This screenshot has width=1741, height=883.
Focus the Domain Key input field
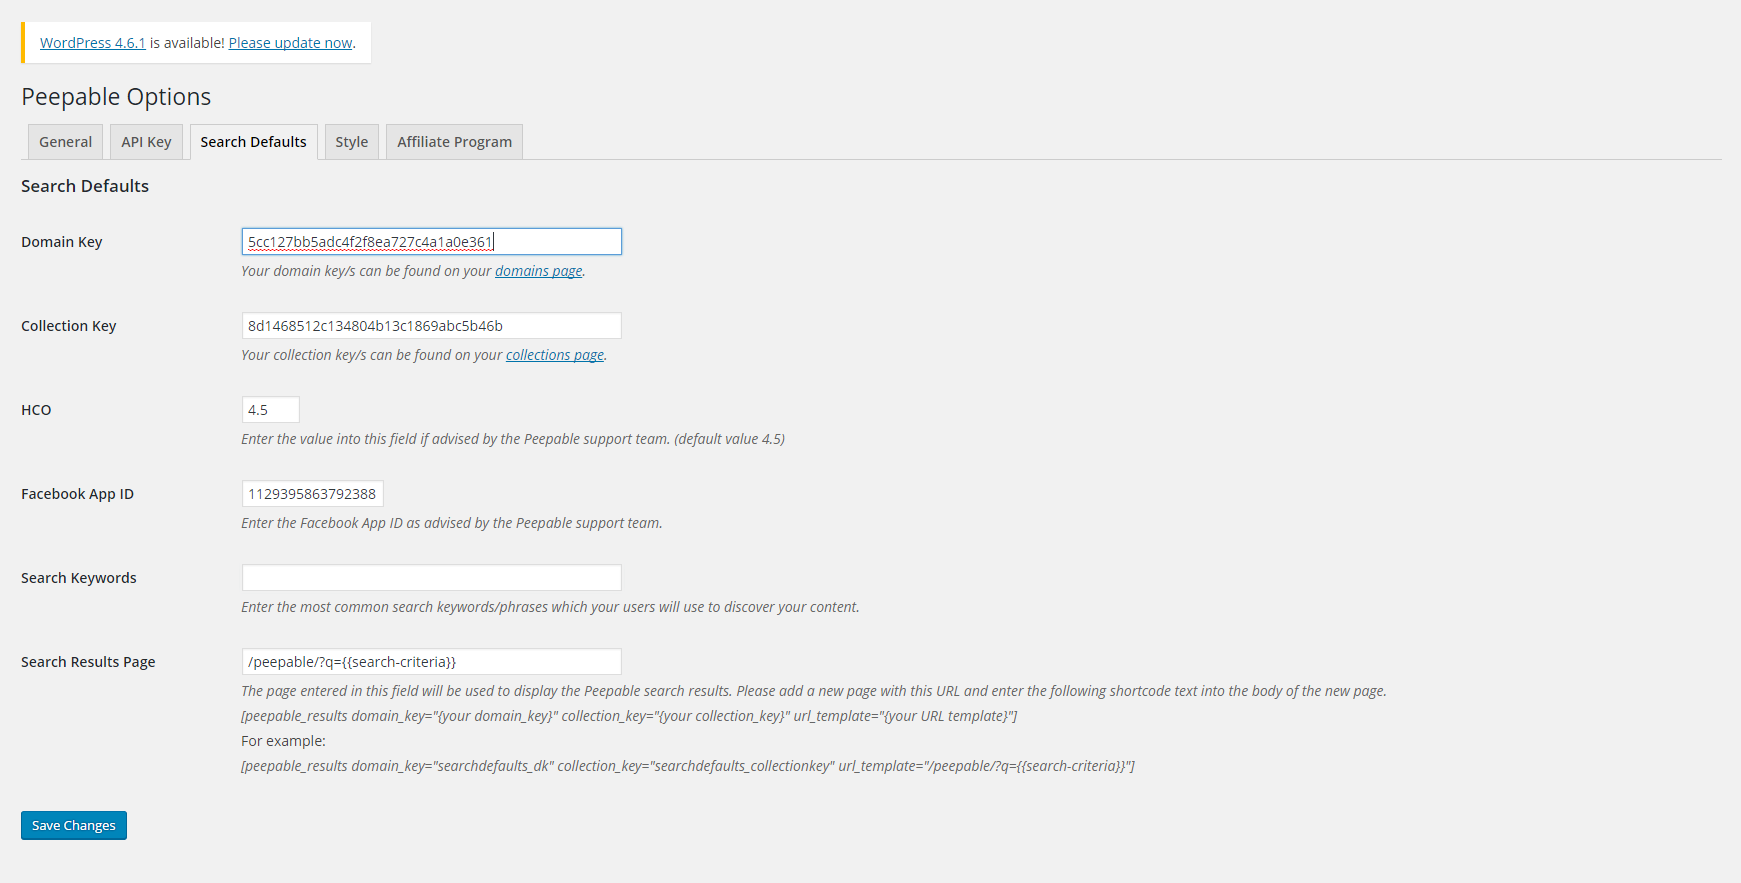click(x=432, y=241)
